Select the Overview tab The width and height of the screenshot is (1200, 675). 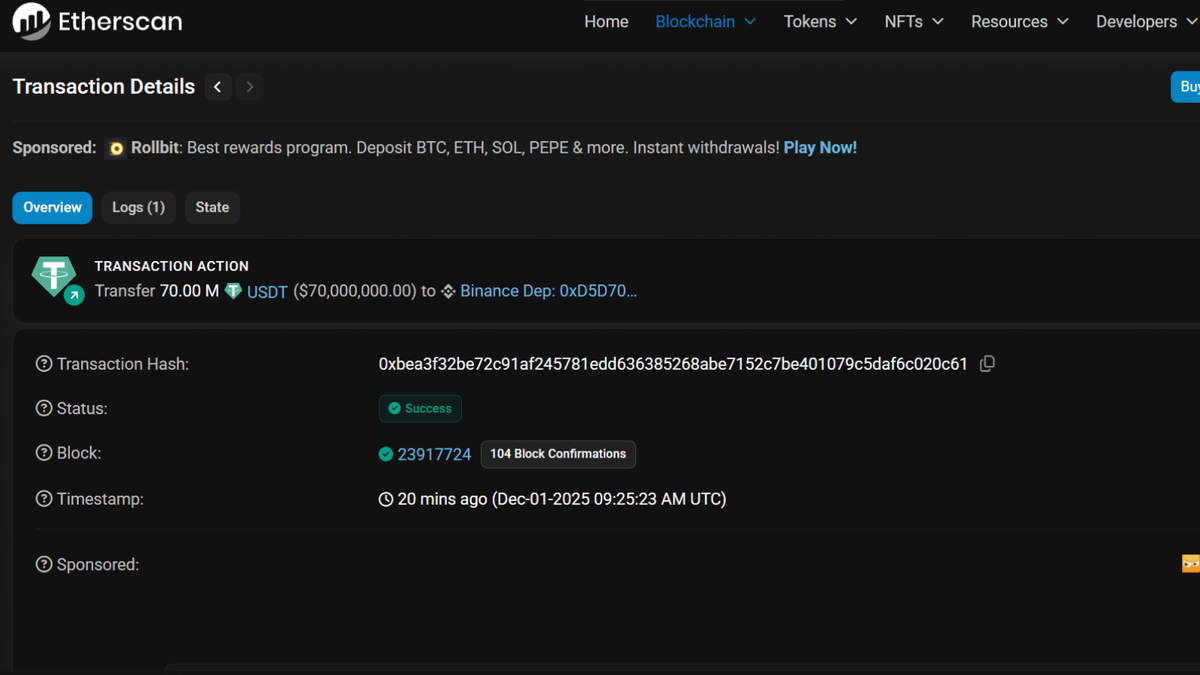[x=52, y=208]
